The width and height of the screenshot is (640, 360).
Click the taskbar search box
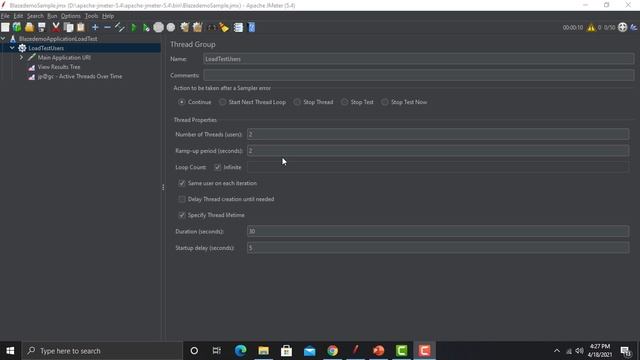102,351
